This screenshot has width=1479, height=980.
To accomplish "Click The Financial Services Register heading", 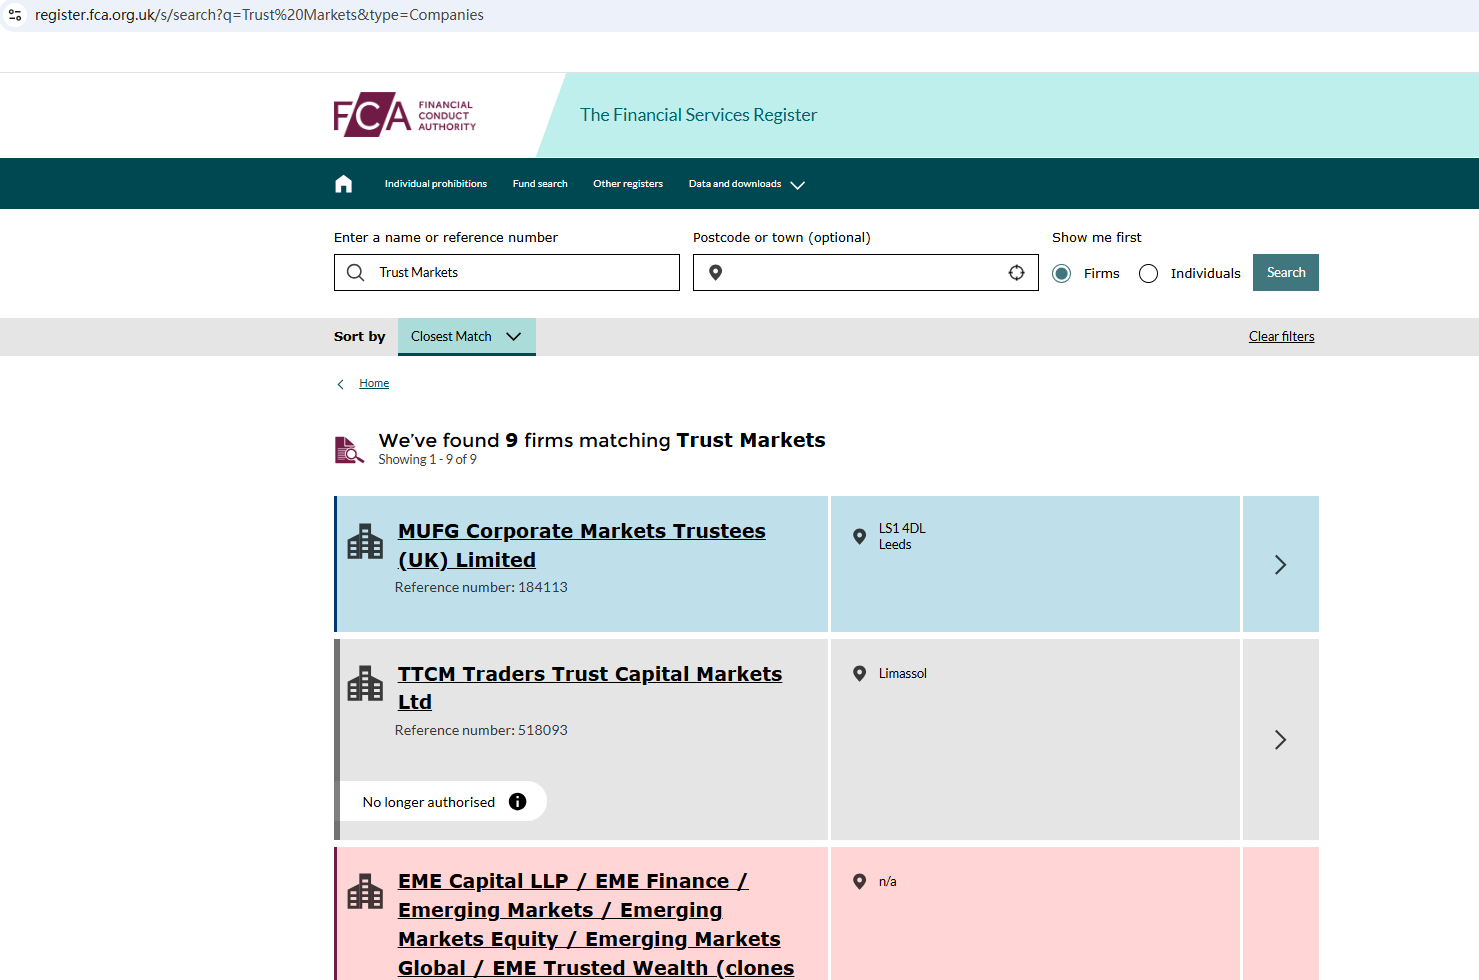I will click(698, 115).
